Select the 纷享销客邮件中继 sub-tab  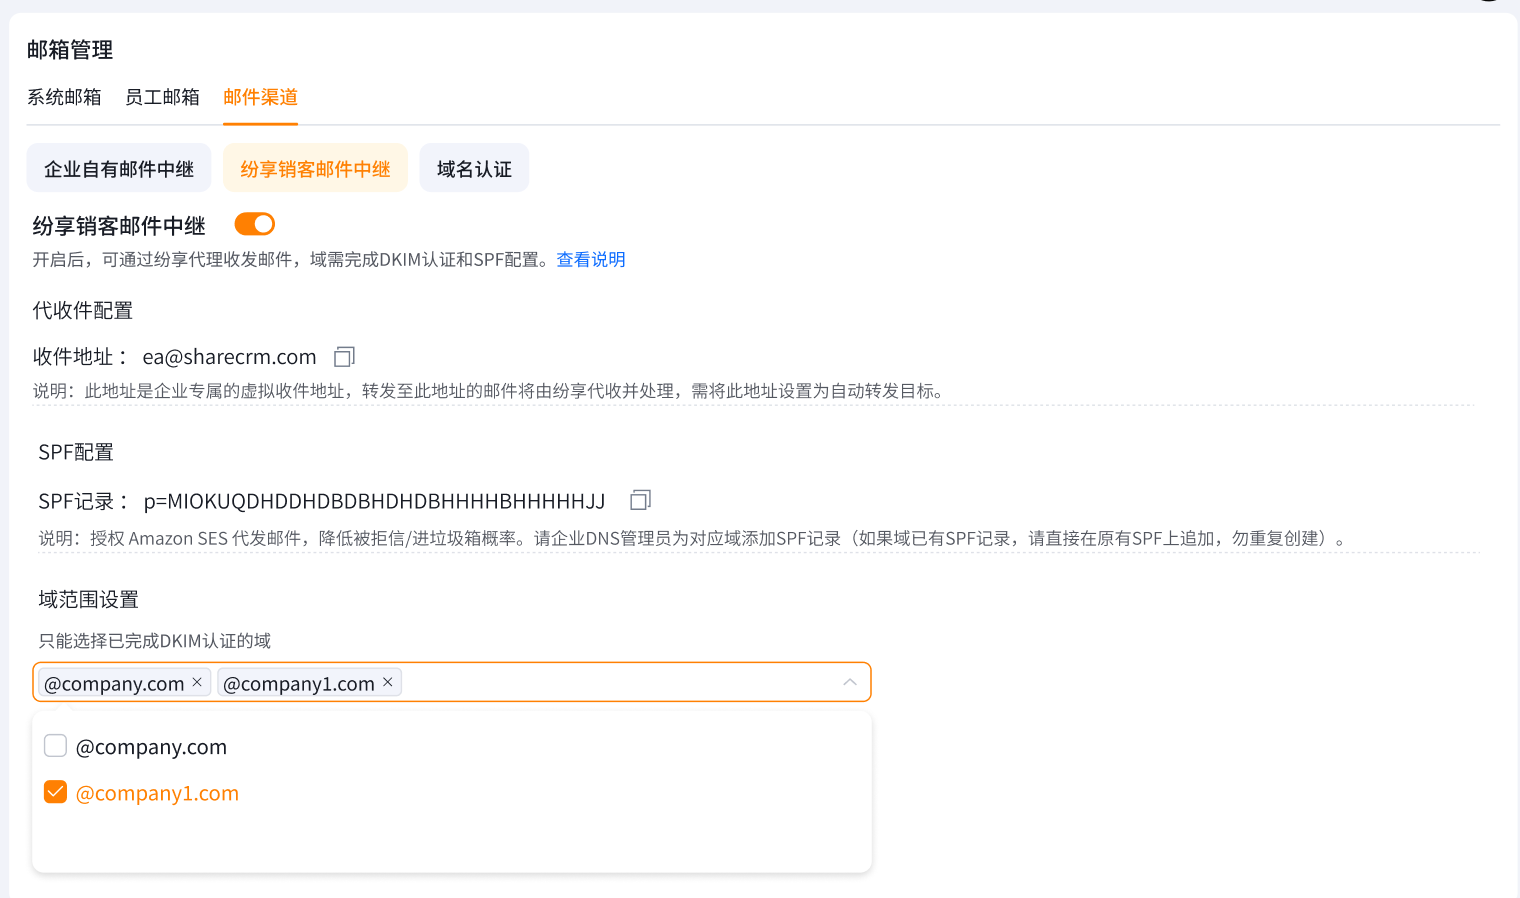315,169
